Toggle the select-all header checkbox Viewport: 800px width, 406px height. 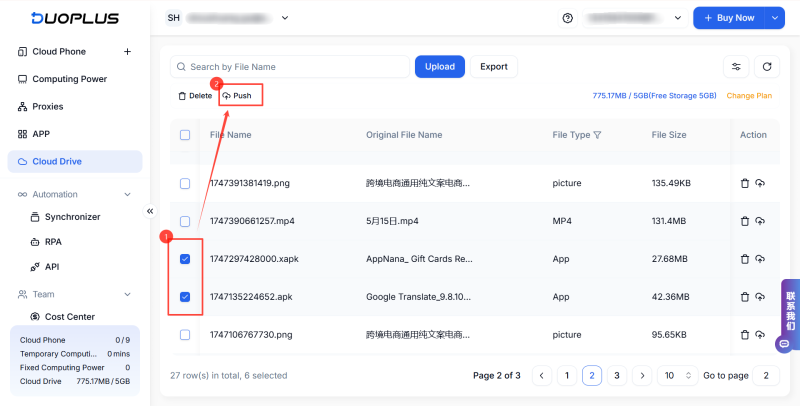pos(185,135)
